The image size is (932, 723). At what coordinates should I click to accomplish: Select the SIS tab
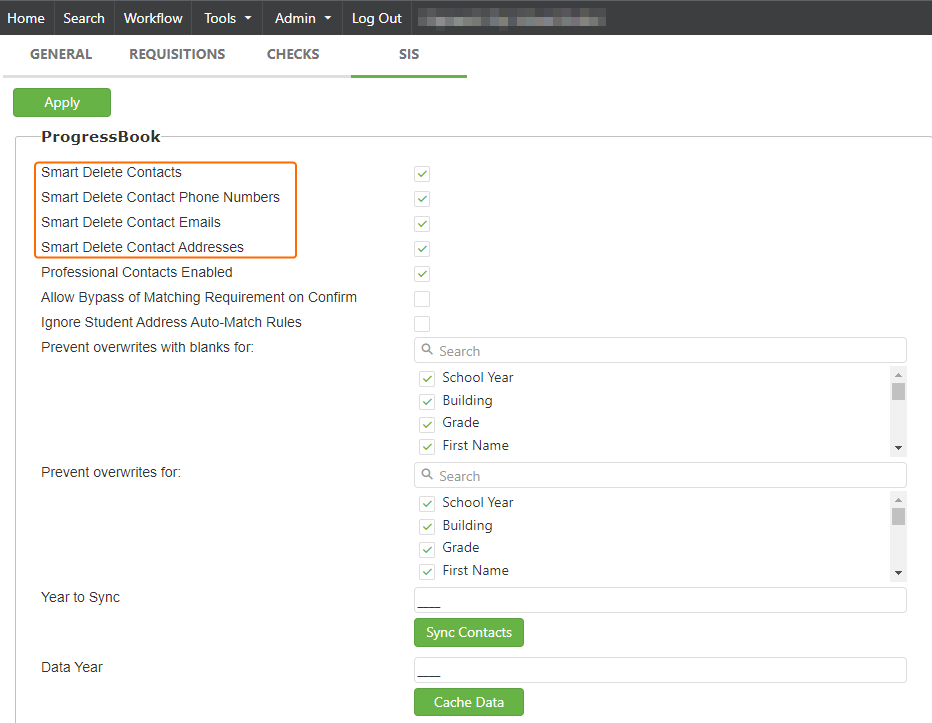tap(409, 54)
